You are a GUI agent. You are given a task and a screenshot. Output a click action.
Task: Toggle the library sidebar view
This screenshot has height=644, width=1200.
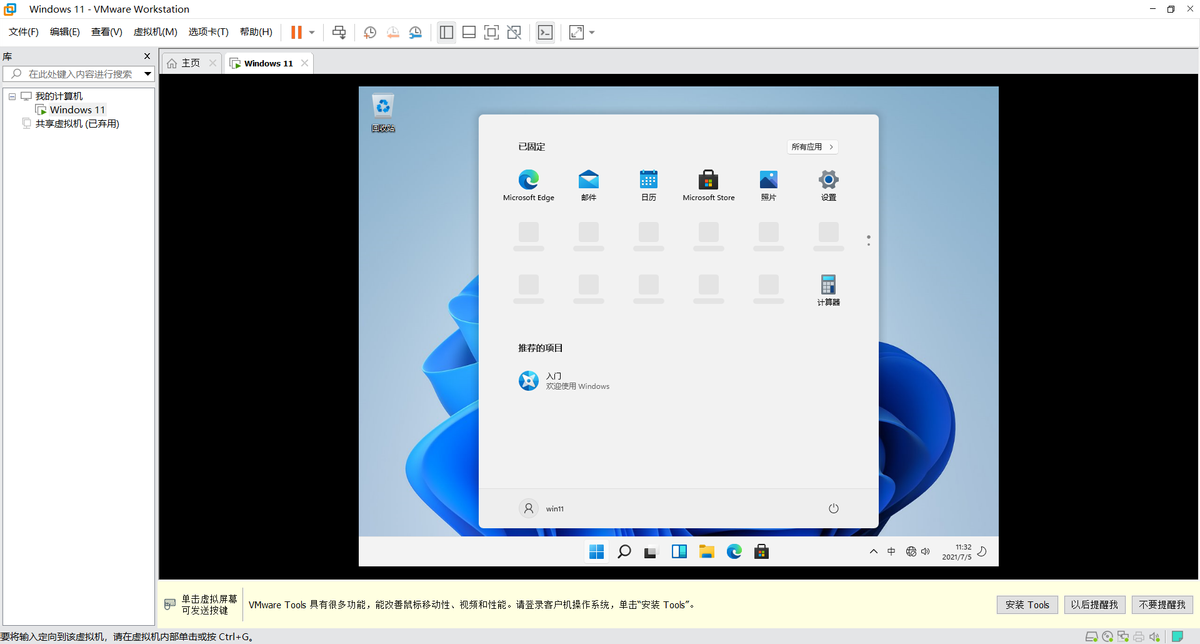(446, 32)
